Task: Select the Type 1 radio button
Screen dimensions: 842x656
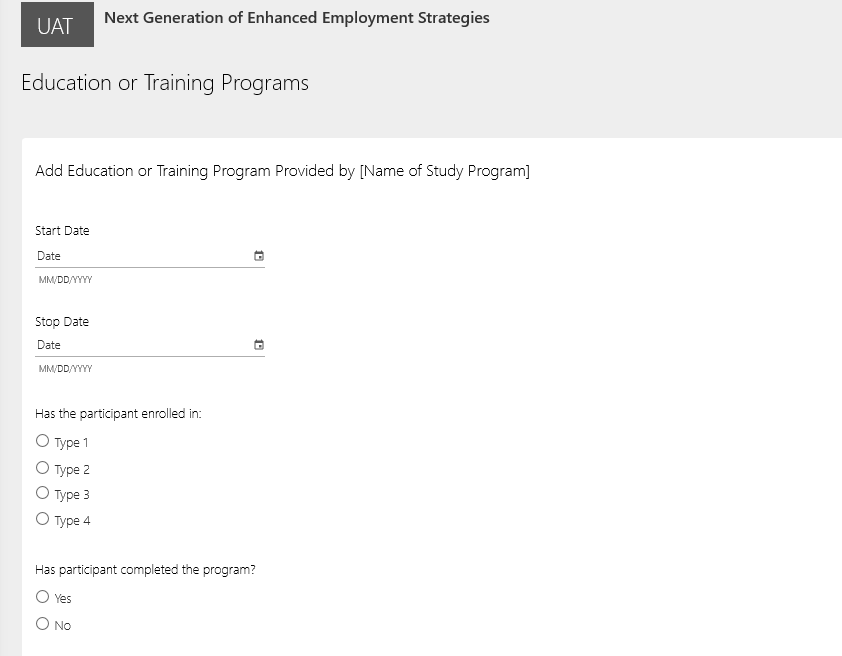Action: click(42, 441)
